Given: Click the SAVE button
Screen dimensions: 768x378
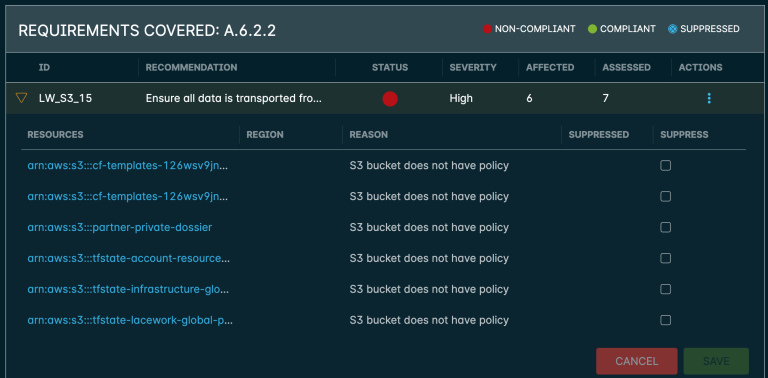Looking at the screenshot, I should pyautogui.click(x=716, y=361).
